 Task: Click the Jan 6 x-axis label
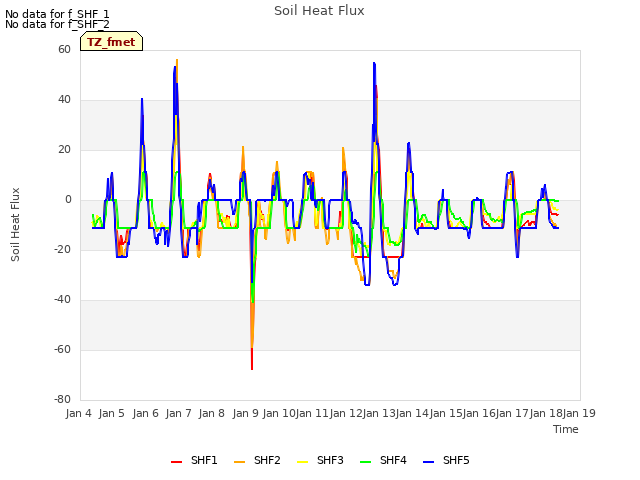145,413
